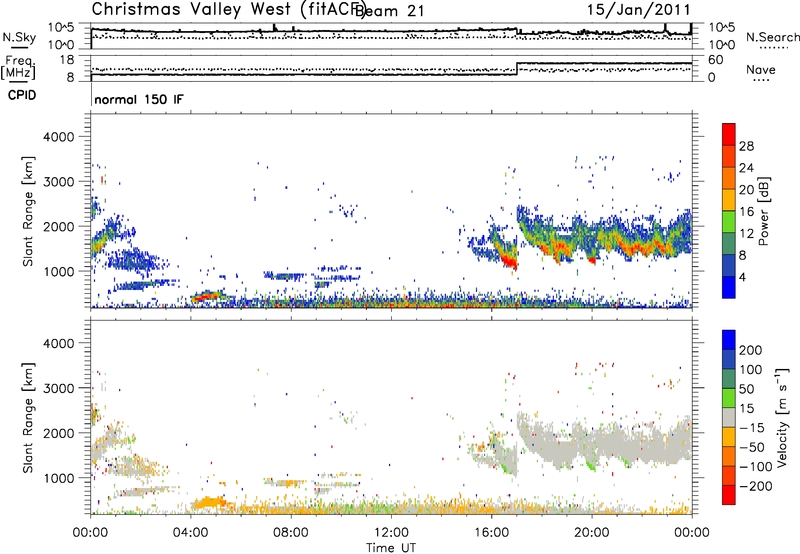
Task: Click the "3000" tick of the power panel
Action: click(x=58, y=182)
